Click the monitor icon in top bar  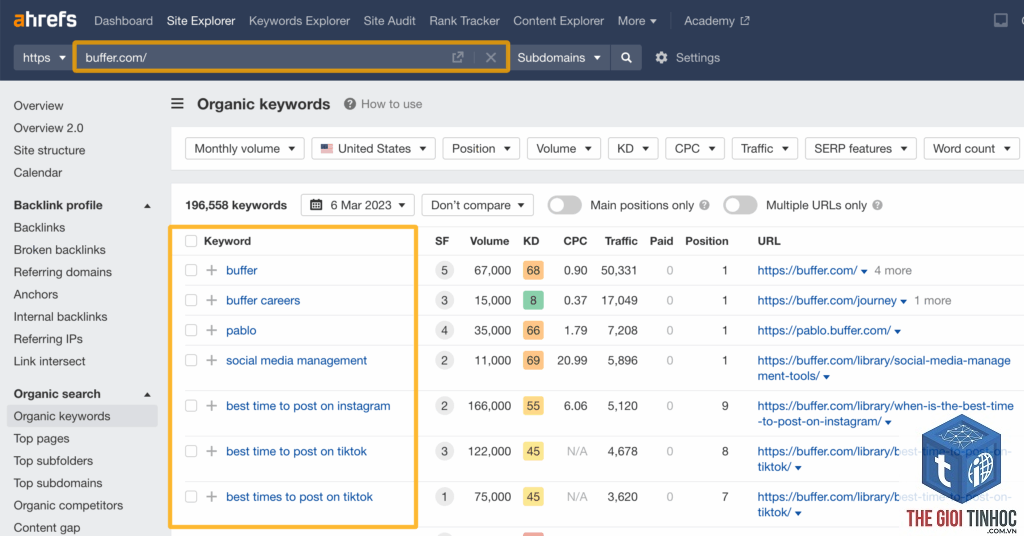1000,21
